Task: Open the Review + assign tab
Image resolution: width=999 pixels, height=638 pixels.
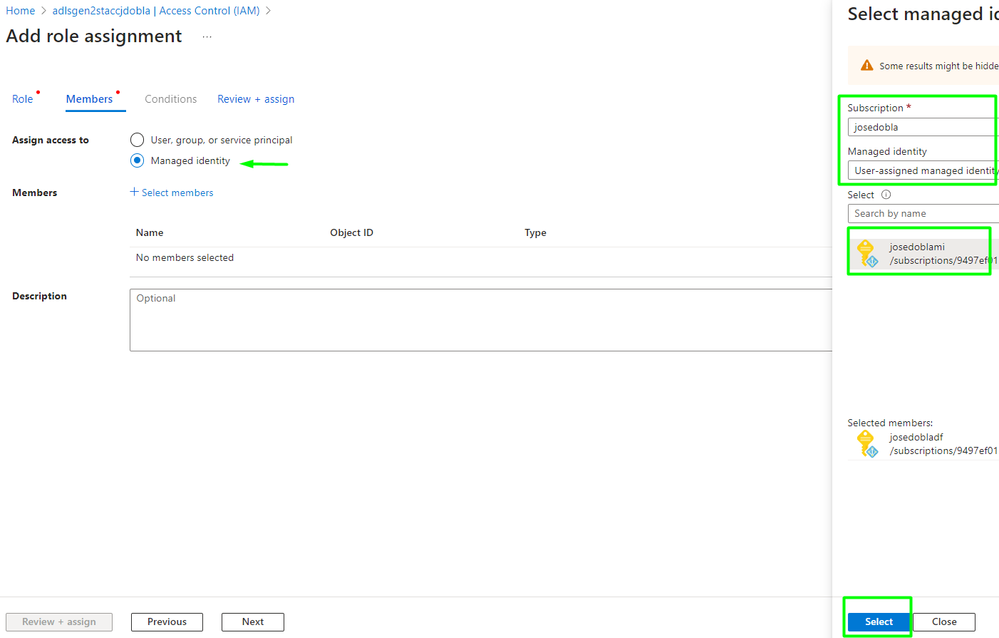Action: (255, 99)
